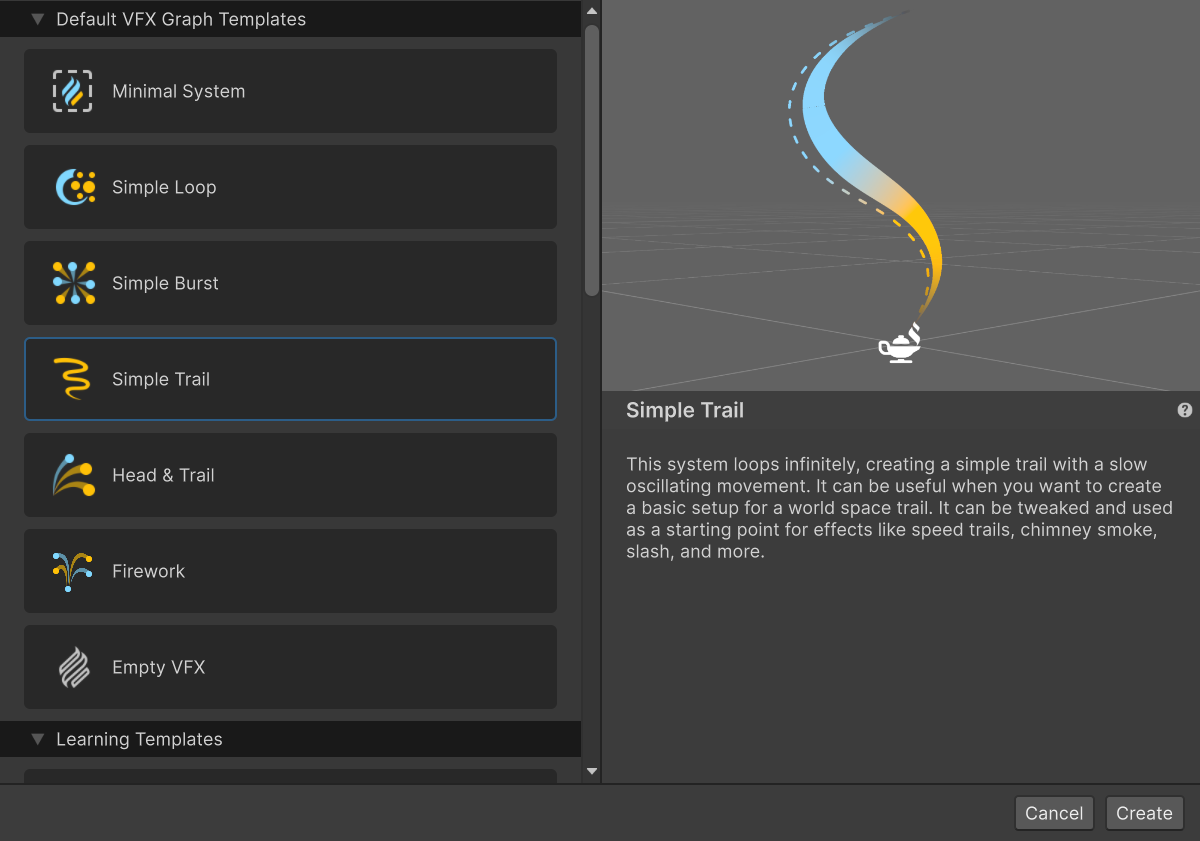Click the Simple Trail squiggle icon

pos(72,379)
